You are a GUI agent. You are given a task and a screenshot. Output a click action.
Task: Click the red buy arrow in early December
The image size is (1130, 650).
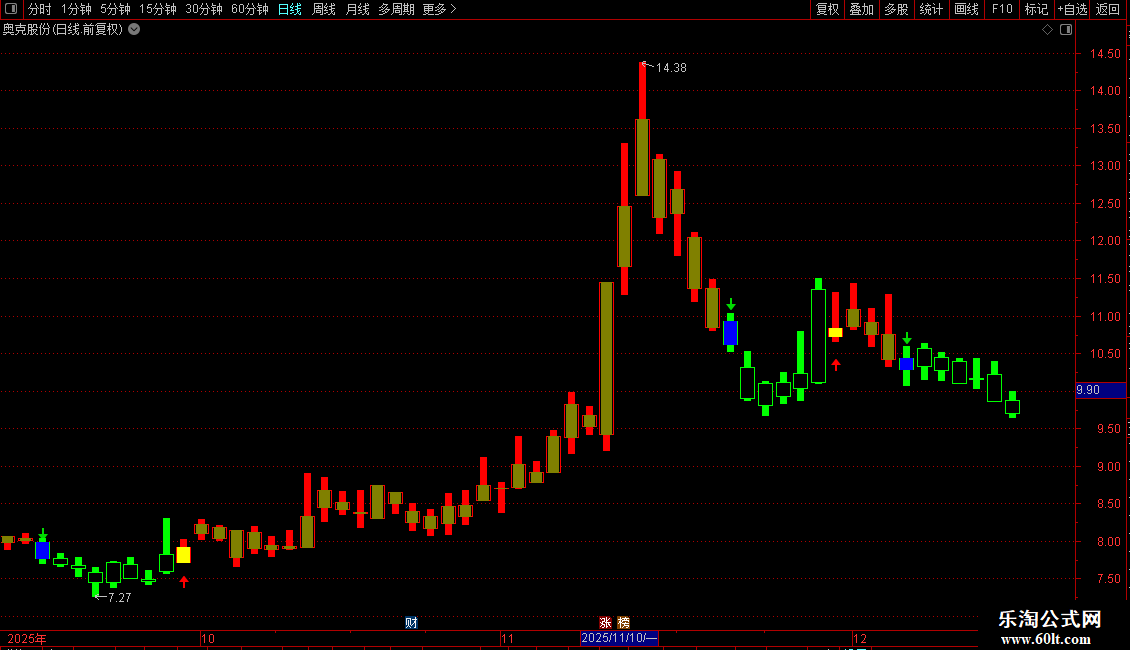coord(836,365)
